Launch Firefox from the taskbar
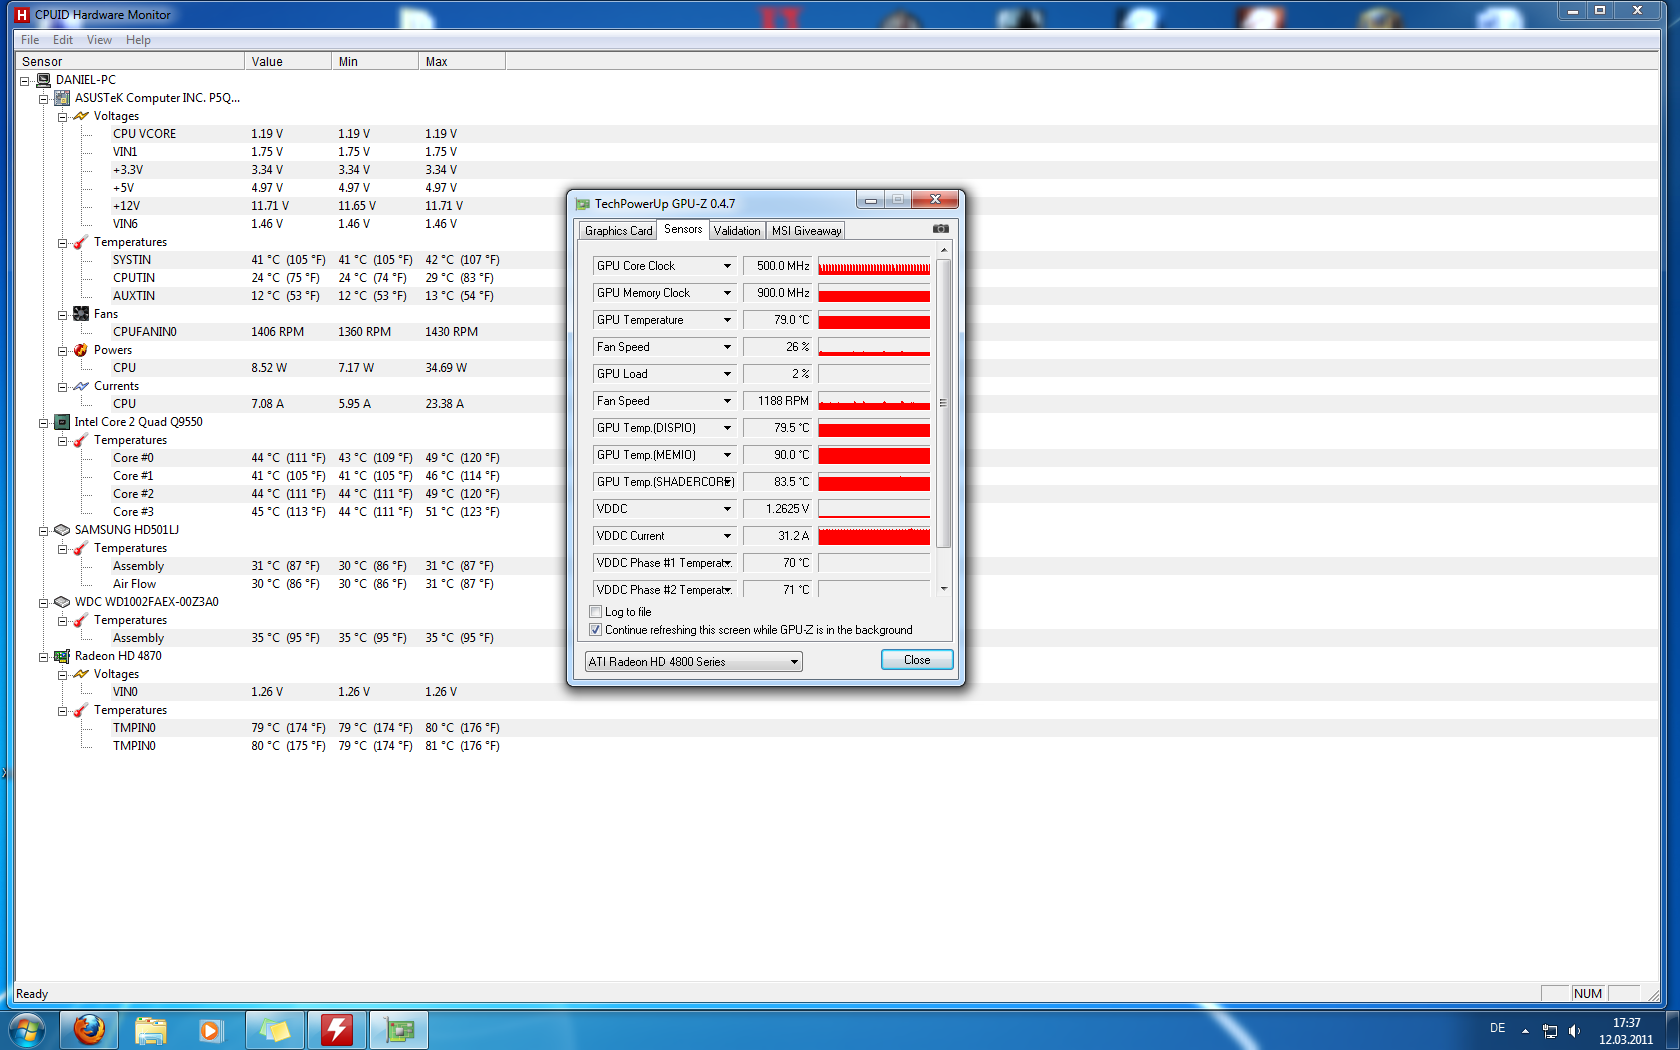The image size is (1680, 1050). (x=89, y=1030)
